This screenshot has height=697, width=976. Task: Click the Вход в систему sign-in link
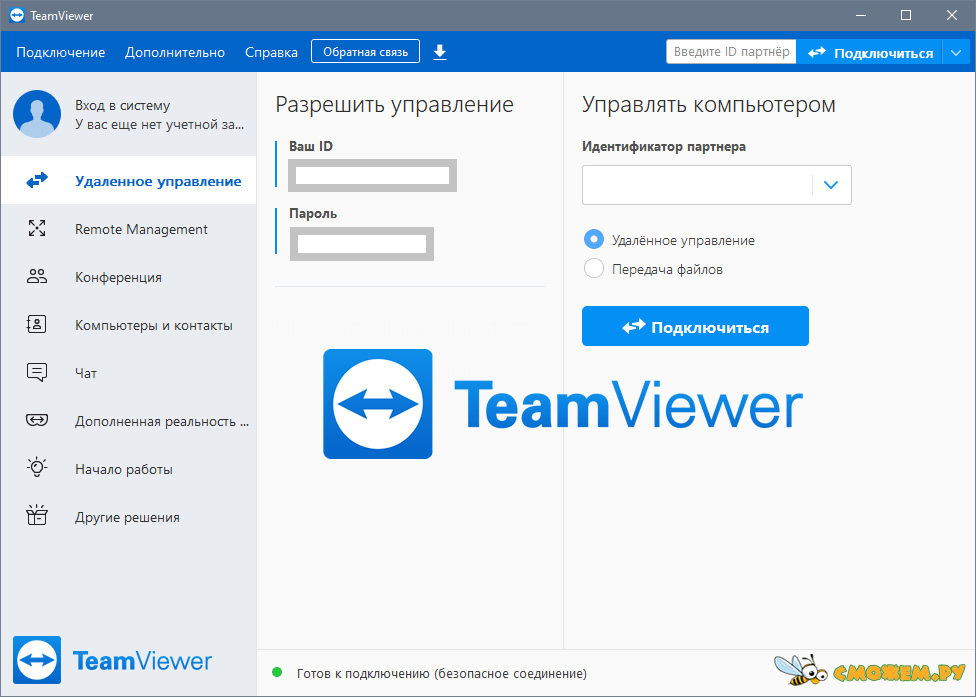click(123, 105)
